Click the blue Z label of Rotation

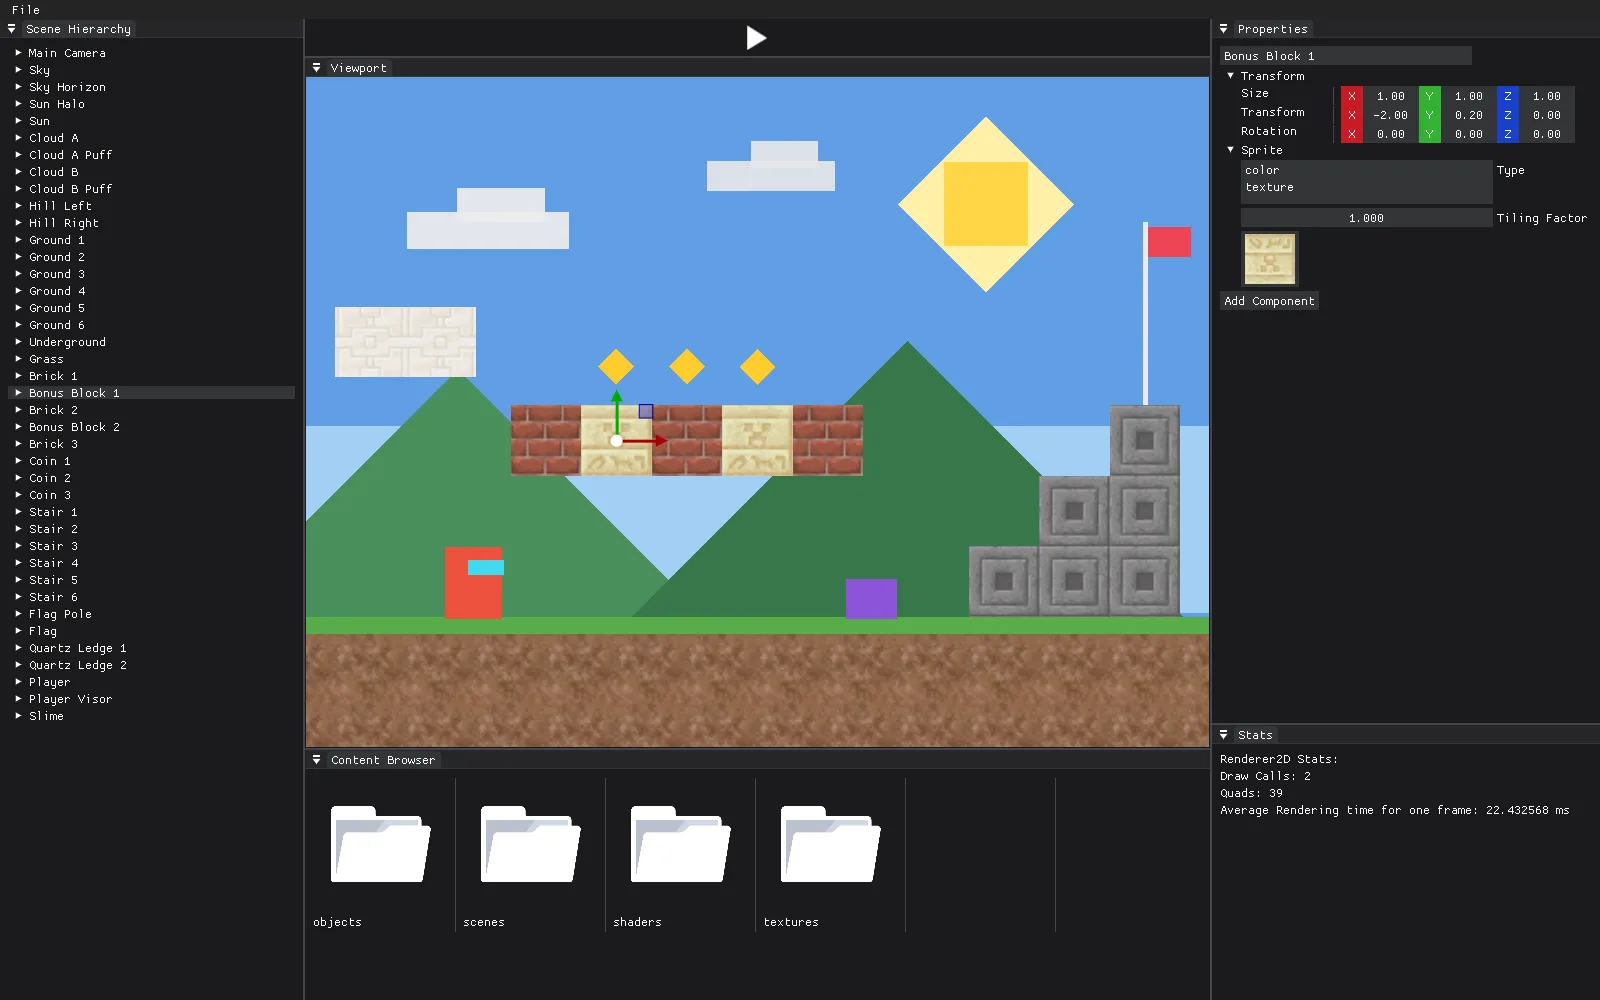1508,134
